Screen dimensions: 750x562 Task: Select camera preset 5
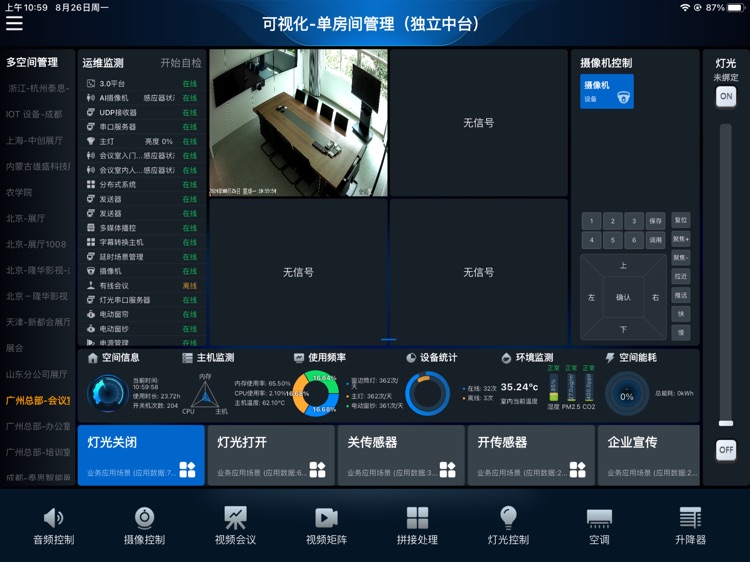coord(613,240)
